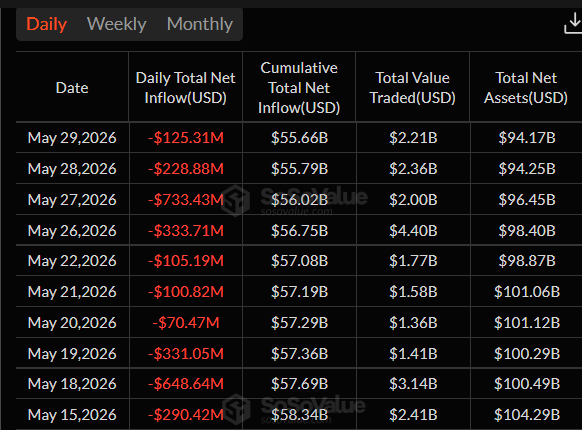The width and height of the screenshot is (582, 430).
Task: Click the $57.36B cumulative inflow cell
Action: pos(300,354)
